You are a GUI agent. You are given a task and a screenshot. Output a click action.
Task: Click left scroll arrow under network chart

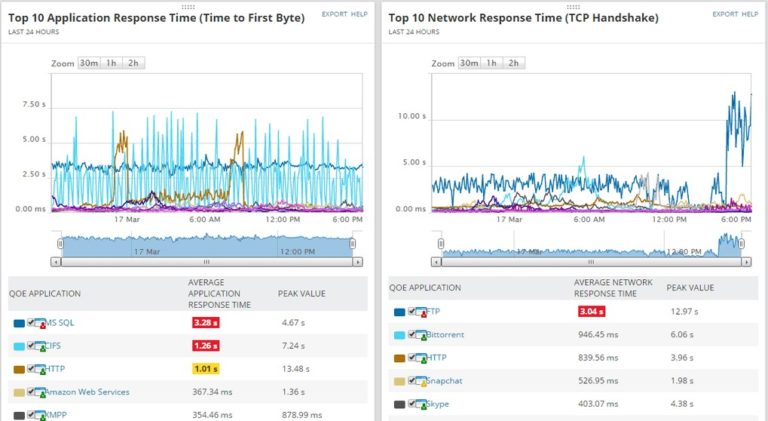click(436, 262)
